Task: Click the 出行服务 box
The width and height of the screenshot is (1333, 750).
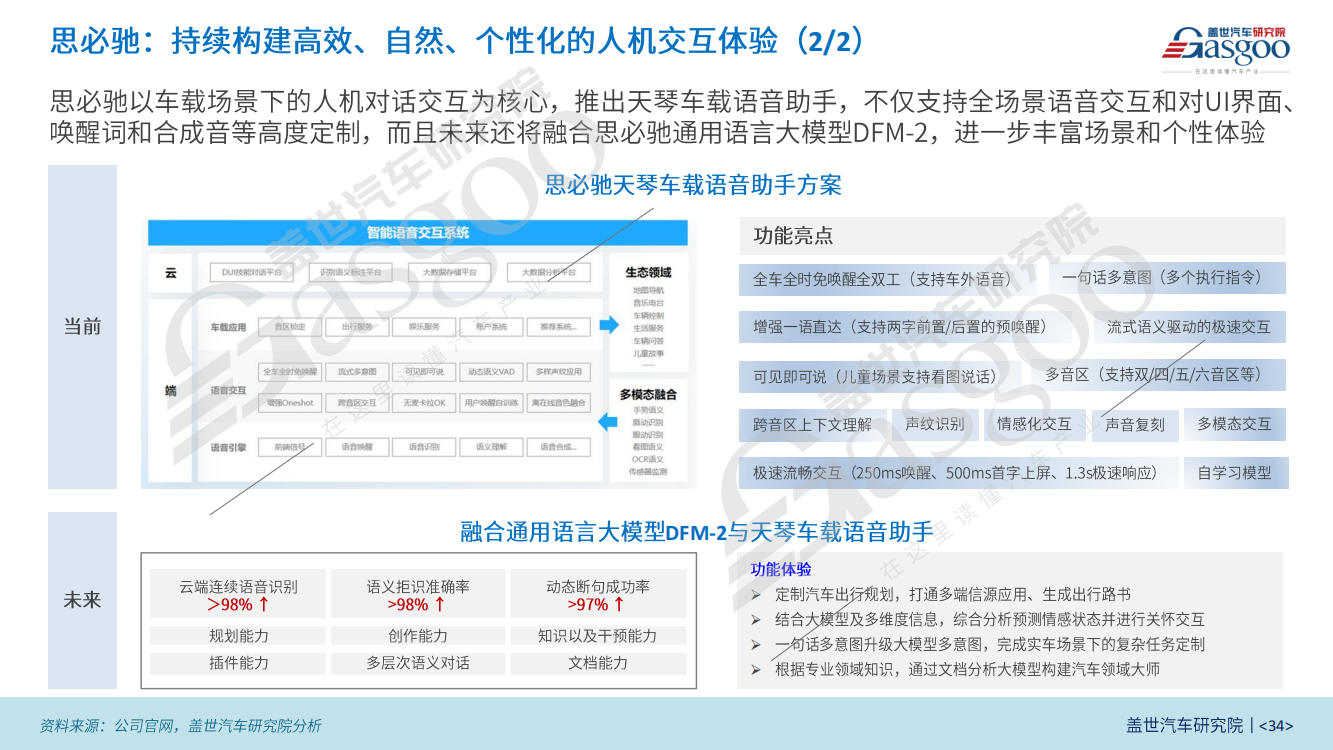Action: [356, 327]
